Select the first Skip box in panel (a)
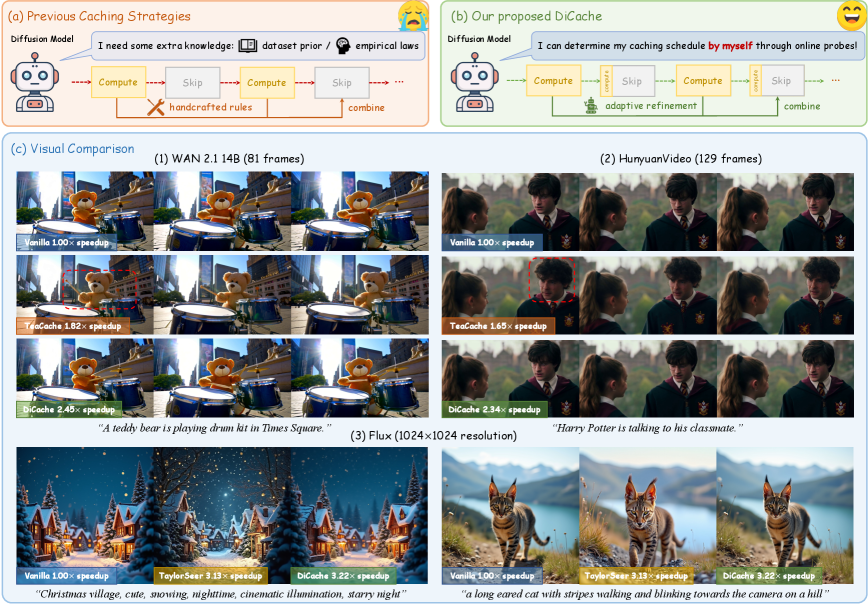This screenshot has width=868, height=607. point(193,82)
